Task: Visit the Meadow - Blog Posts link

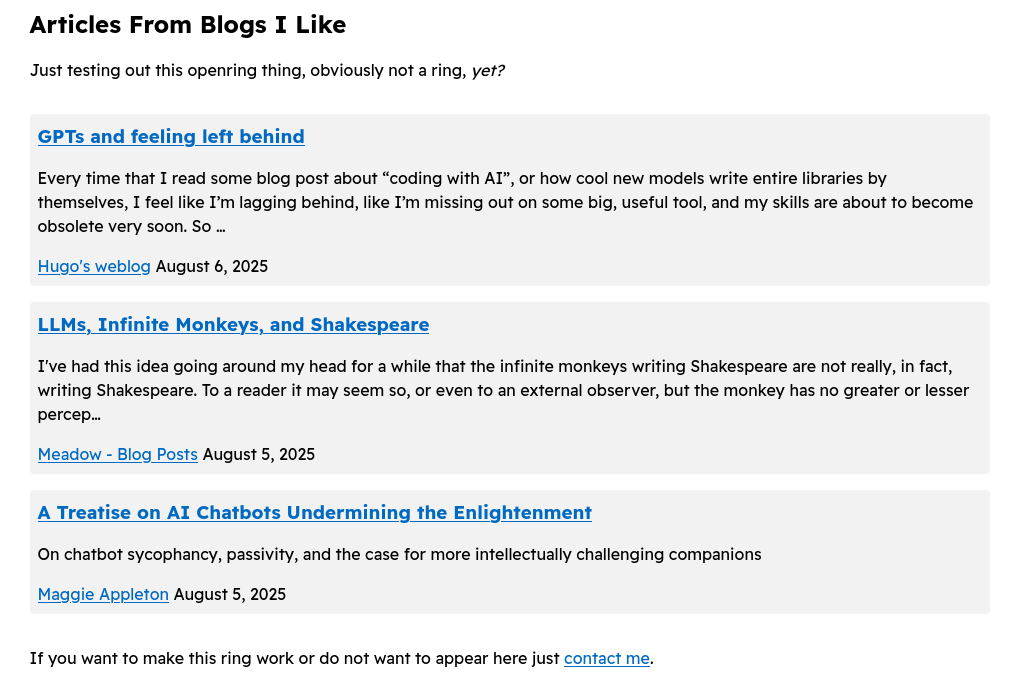Action: [117, 455]
